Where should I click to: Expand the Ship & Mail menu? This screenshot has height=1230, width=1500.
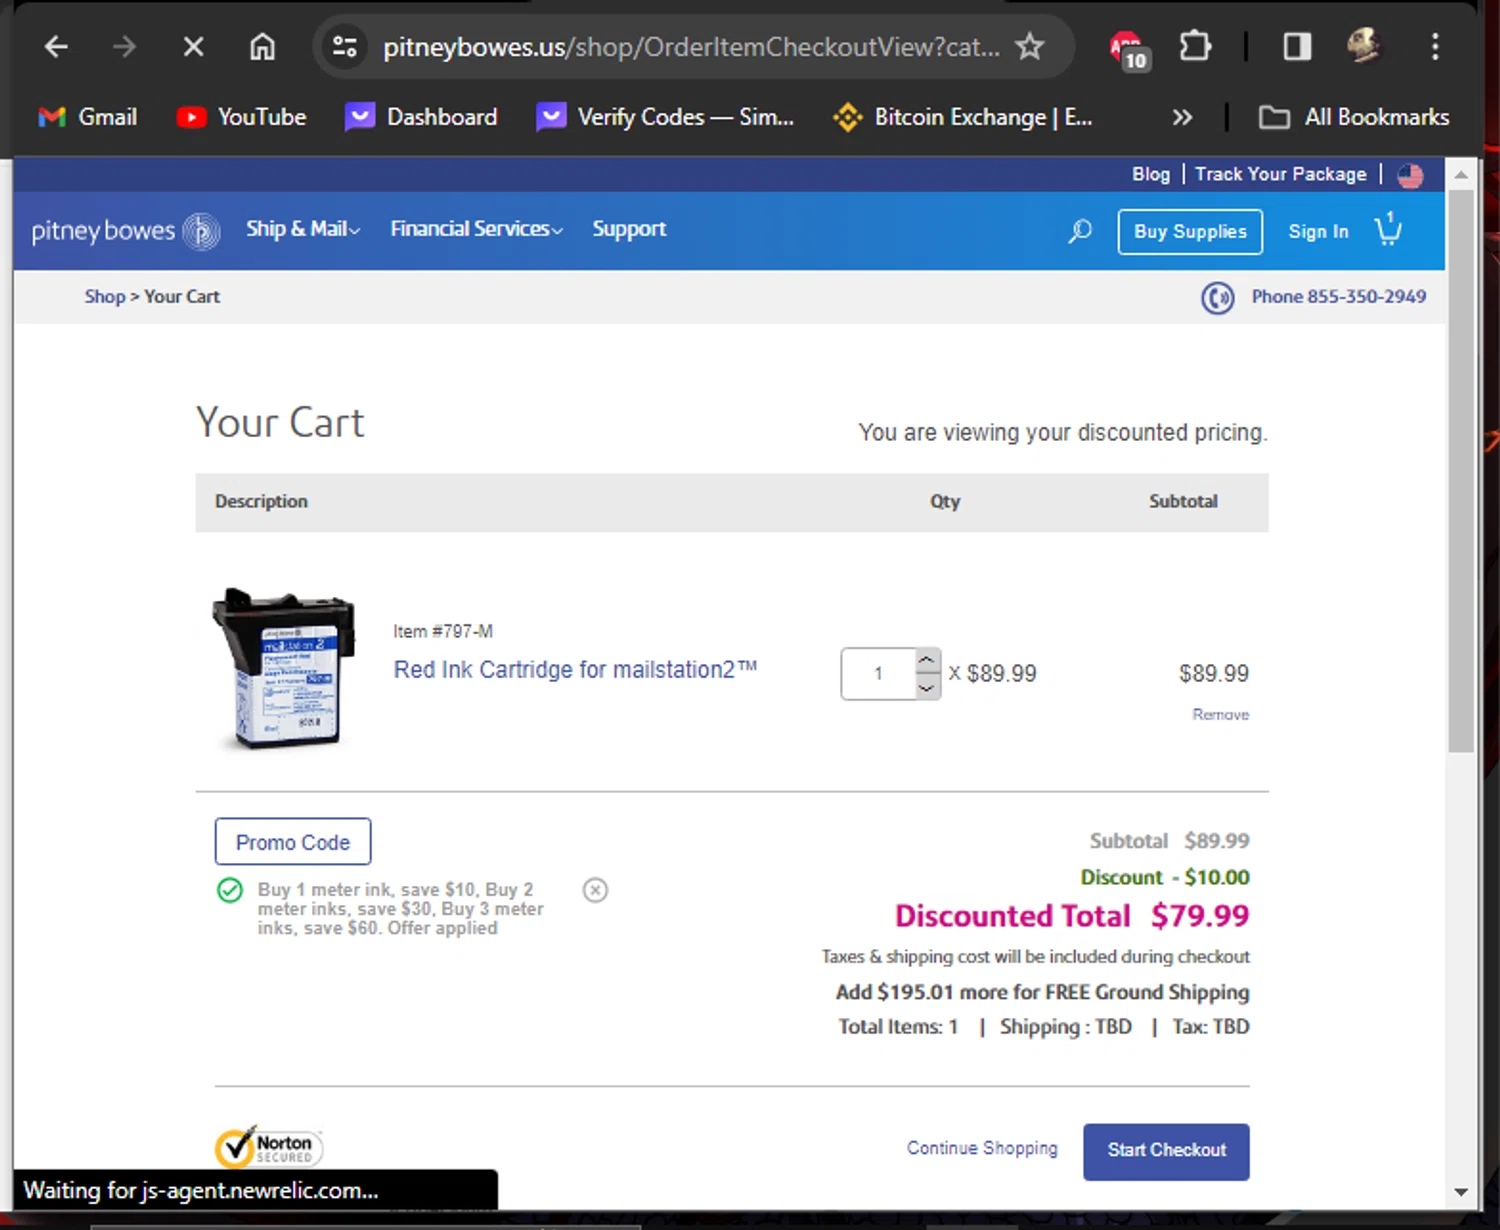pyautogui.click(x=303, y=229)
